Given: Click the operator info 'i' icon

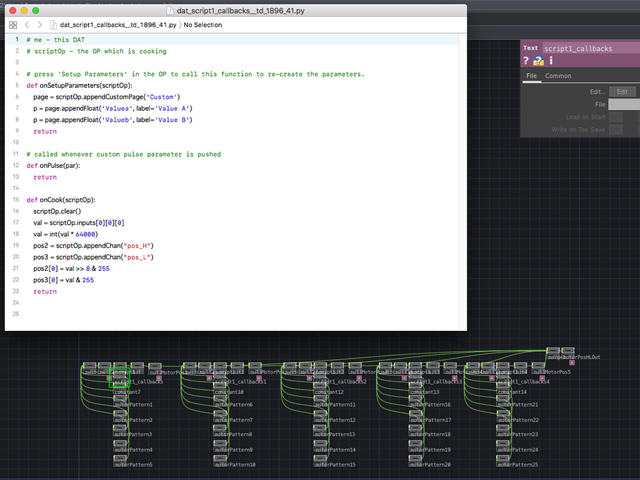Looking at the screenshot, I should pos(551,61).
